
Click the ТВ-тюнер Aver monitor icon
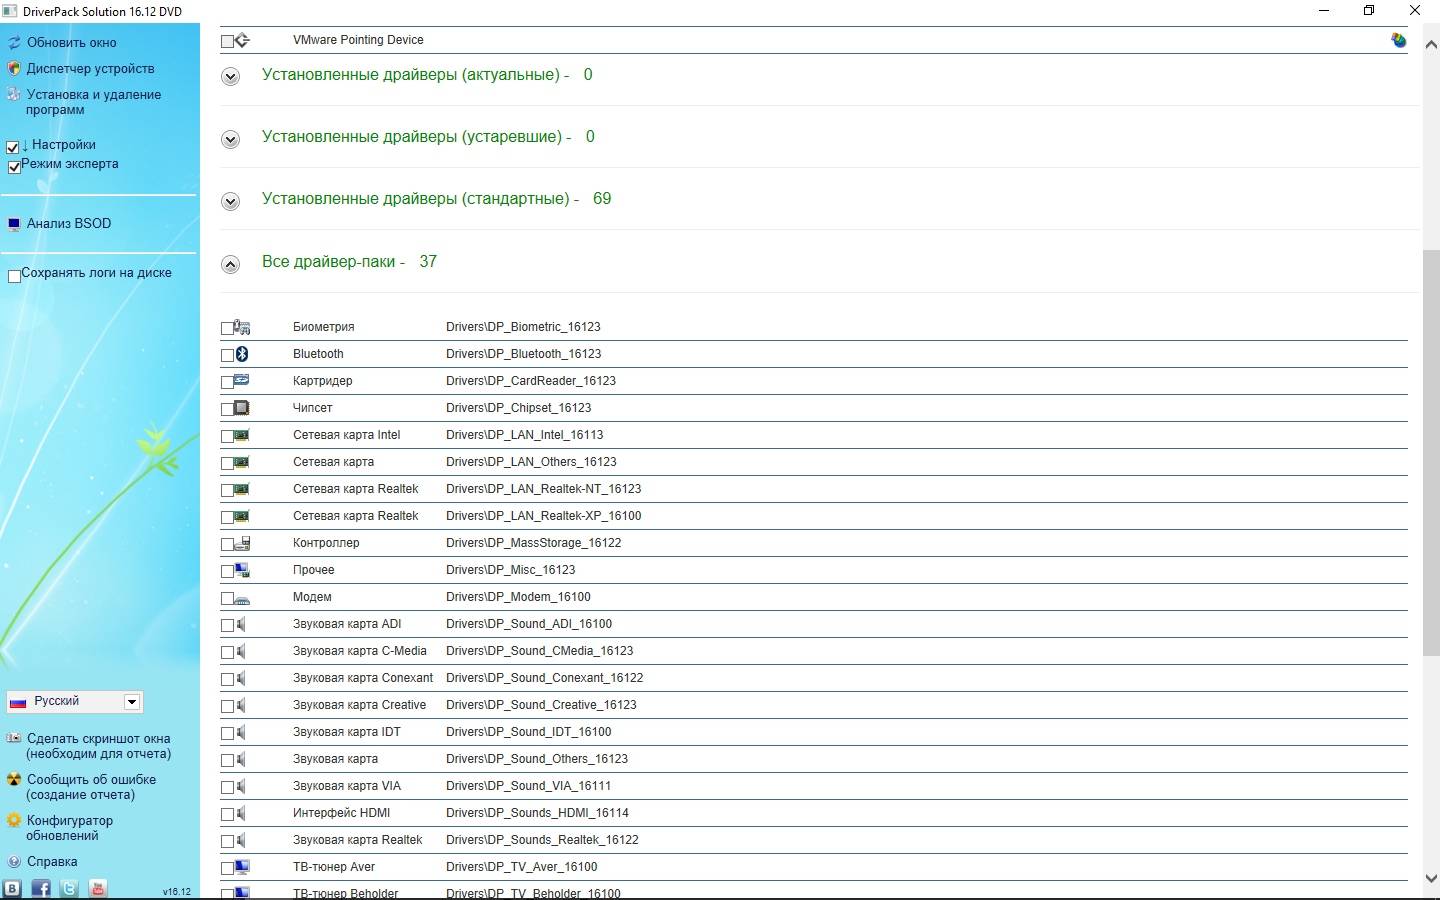242,867
